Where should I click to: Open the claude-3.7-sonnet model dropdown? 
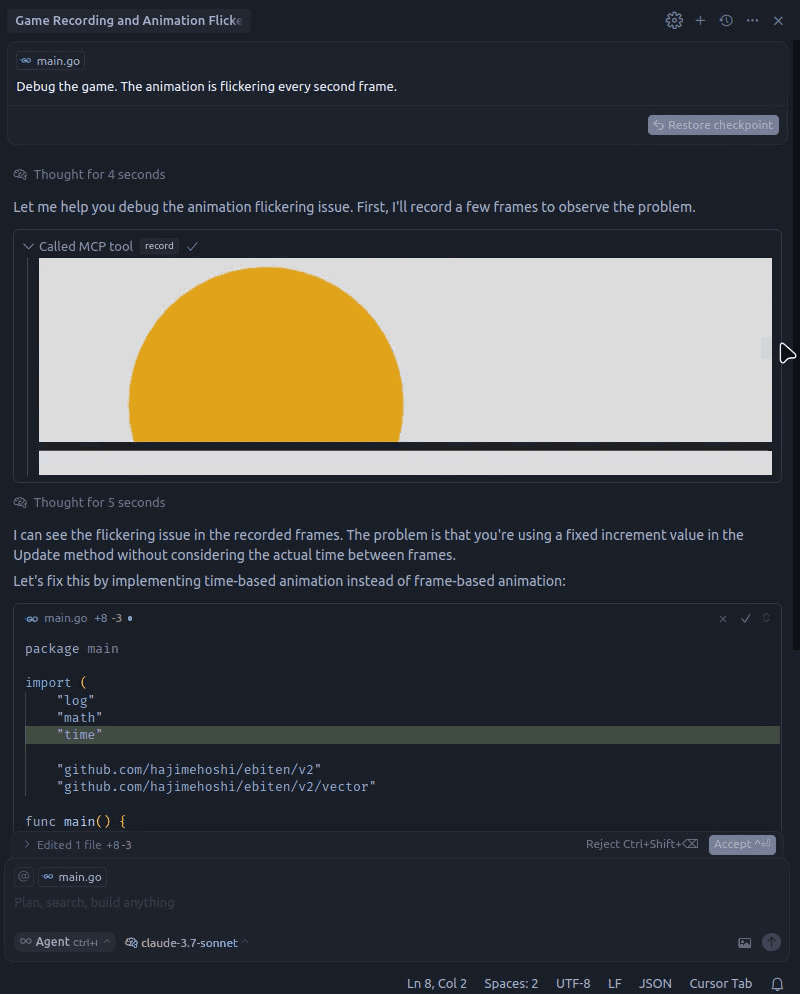click(186, 943)
